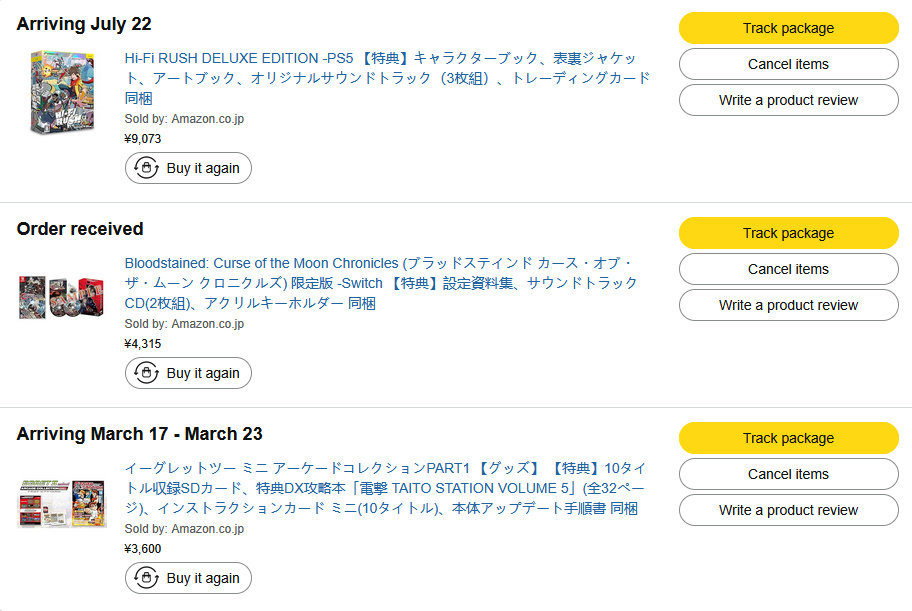Write a product review for Egret II Mini
Image resolution: width=912 pixels, height=611 pixels.
(788, 510)
